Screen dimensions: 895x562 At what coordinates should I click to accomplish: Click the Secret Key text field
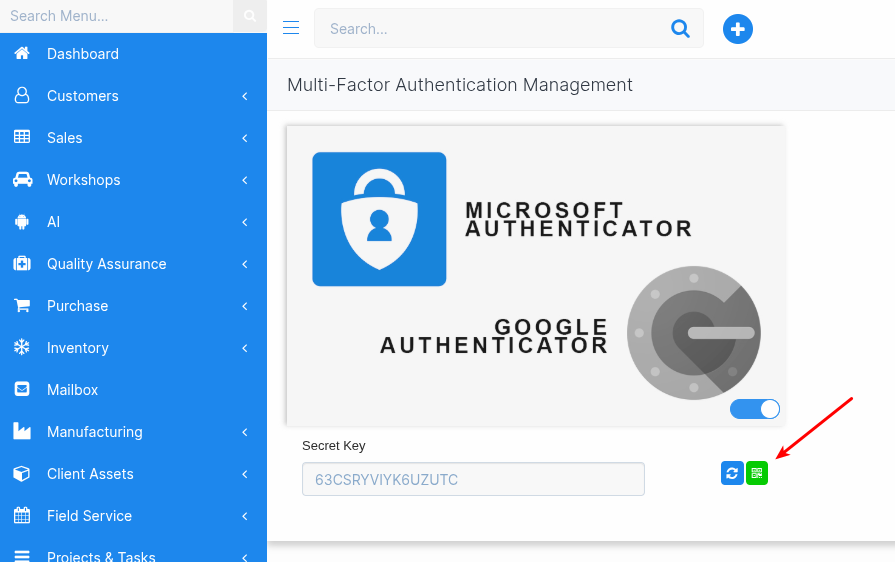tap(473, 479)
